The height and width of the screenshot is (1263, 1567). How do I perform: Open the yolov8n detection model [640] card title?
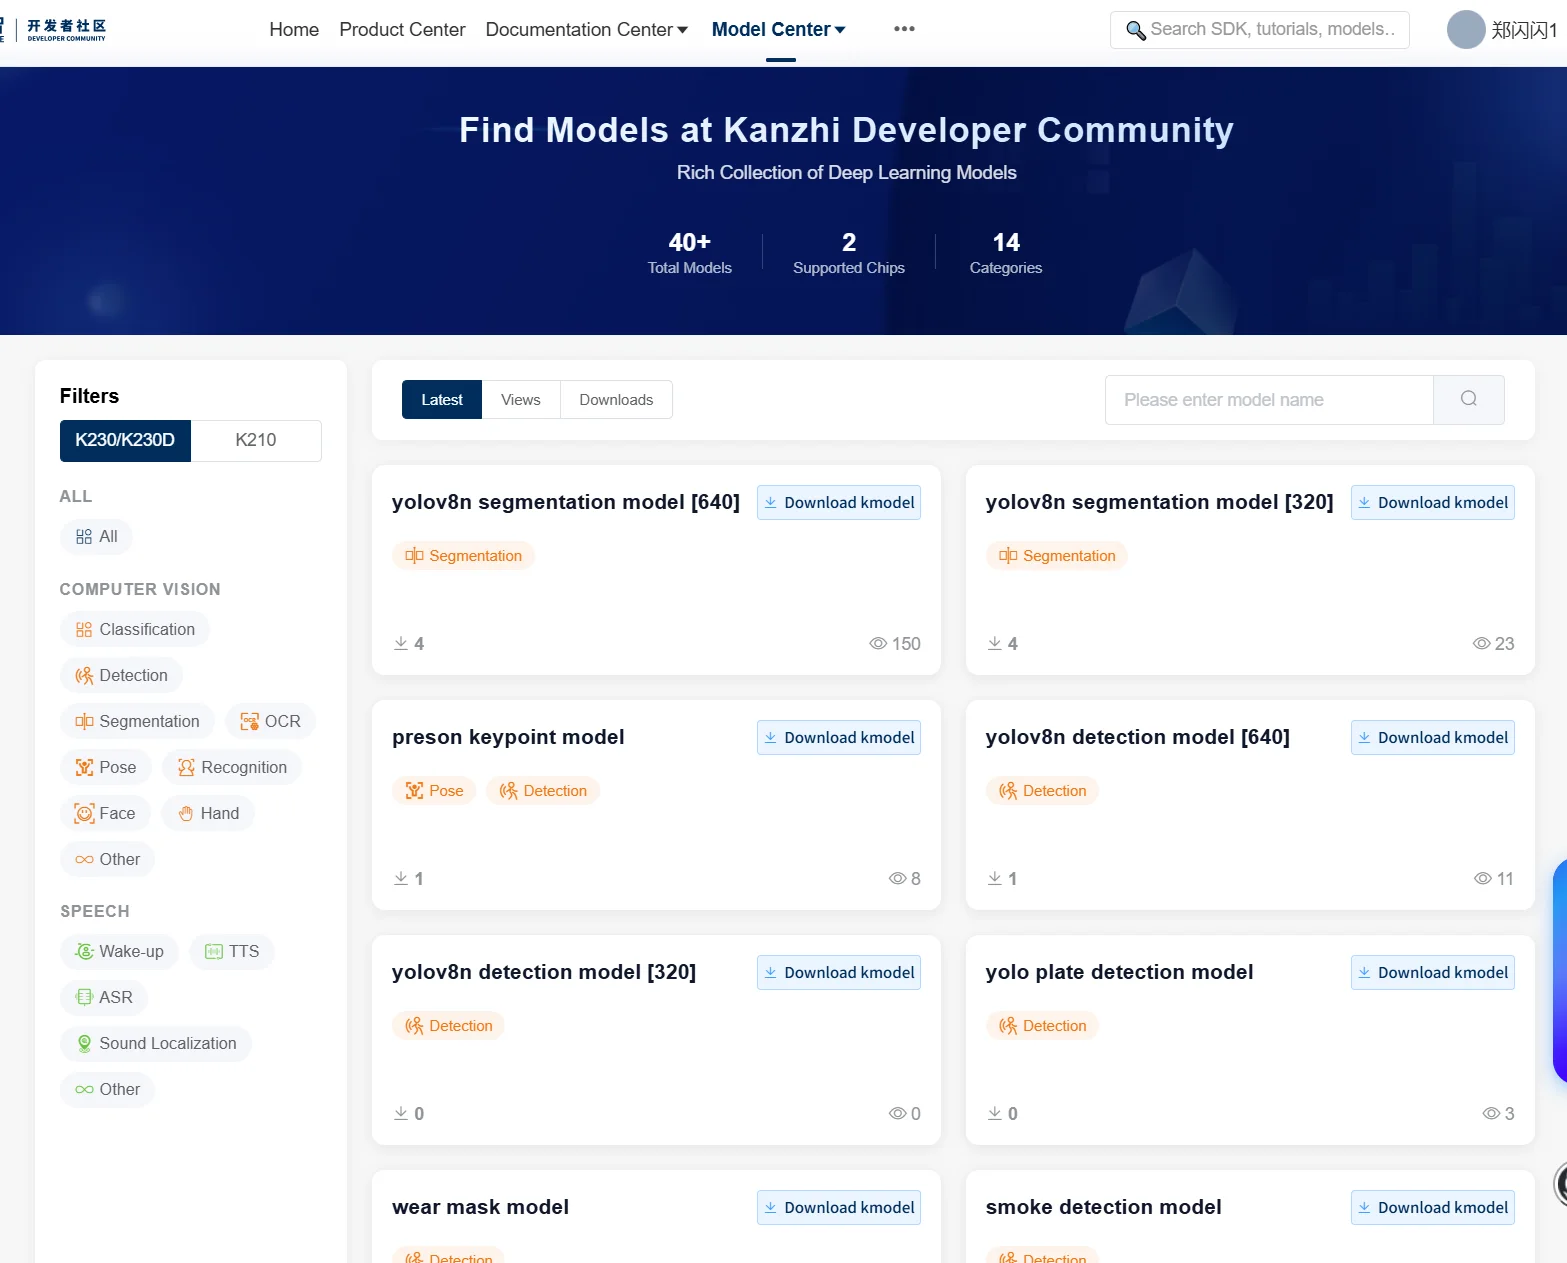(x=1137, y=737)
